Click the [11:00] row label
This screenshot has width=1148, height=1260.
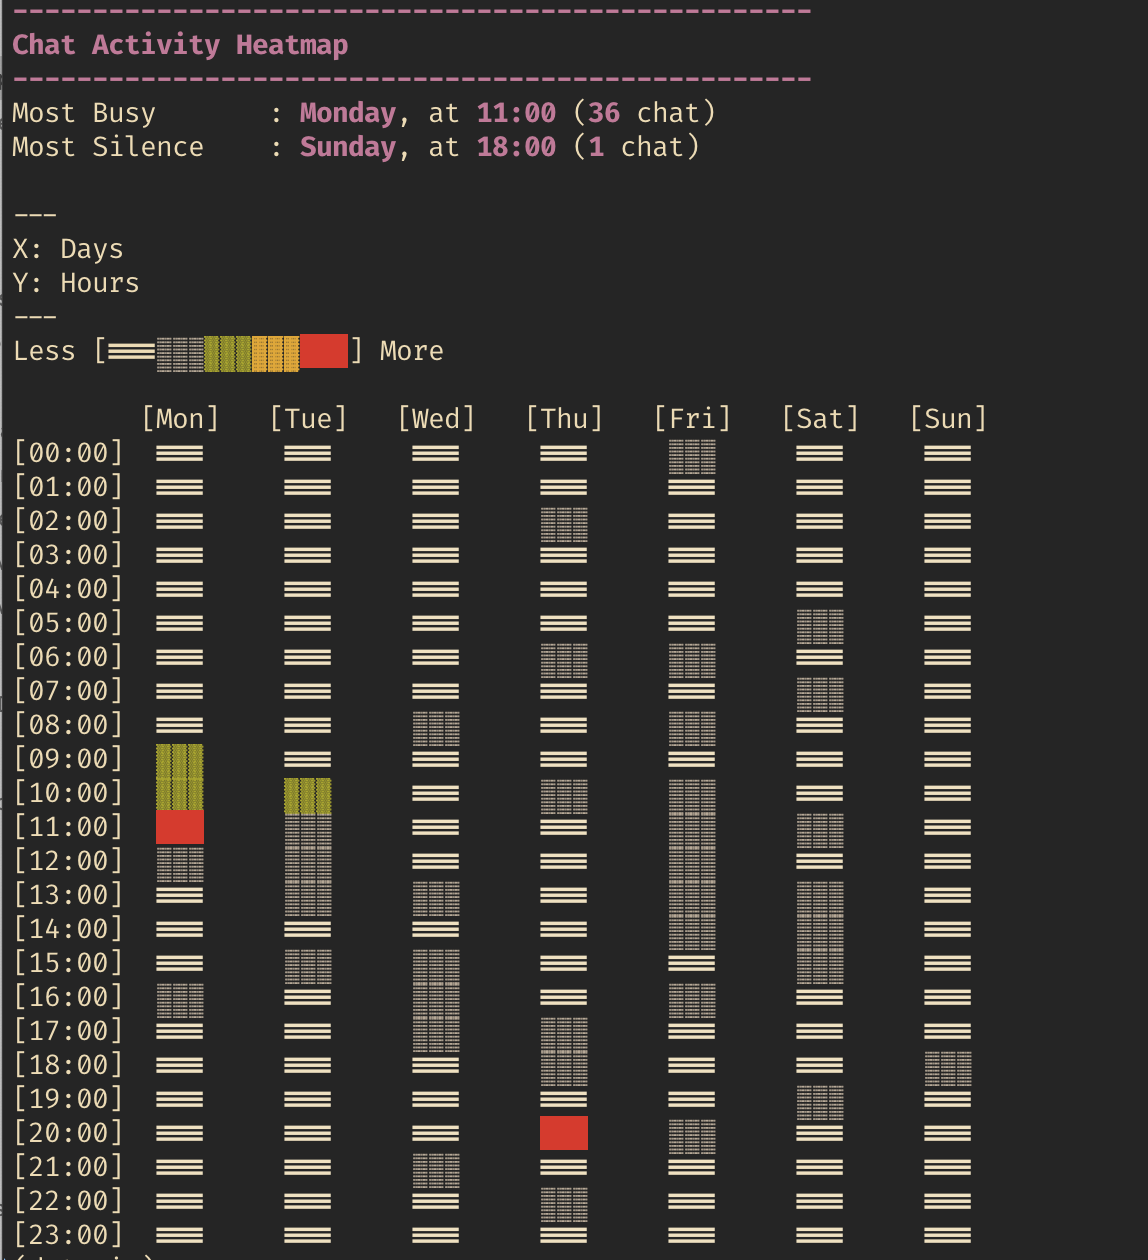pyautogui.click(x=68, y=827)
